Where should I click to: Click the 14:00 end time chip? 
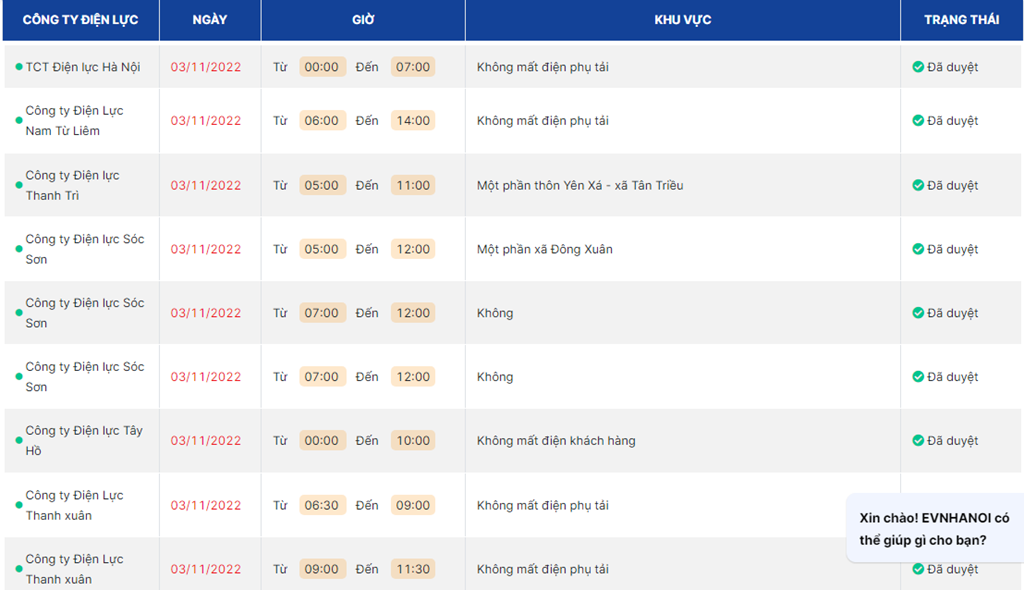(413, 120)
